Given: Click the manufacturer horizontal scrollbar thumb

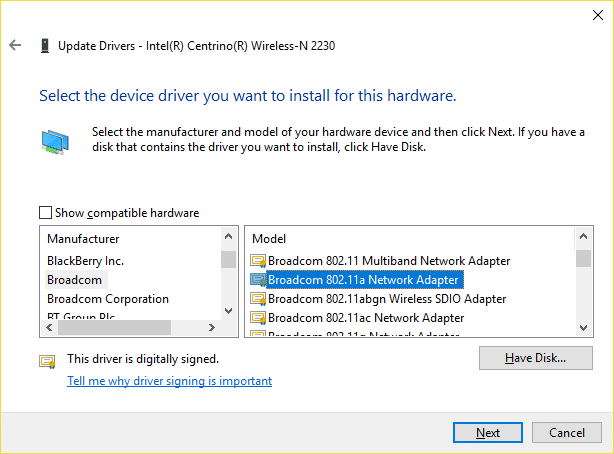Looking at the screenshot, I should 114,327.
